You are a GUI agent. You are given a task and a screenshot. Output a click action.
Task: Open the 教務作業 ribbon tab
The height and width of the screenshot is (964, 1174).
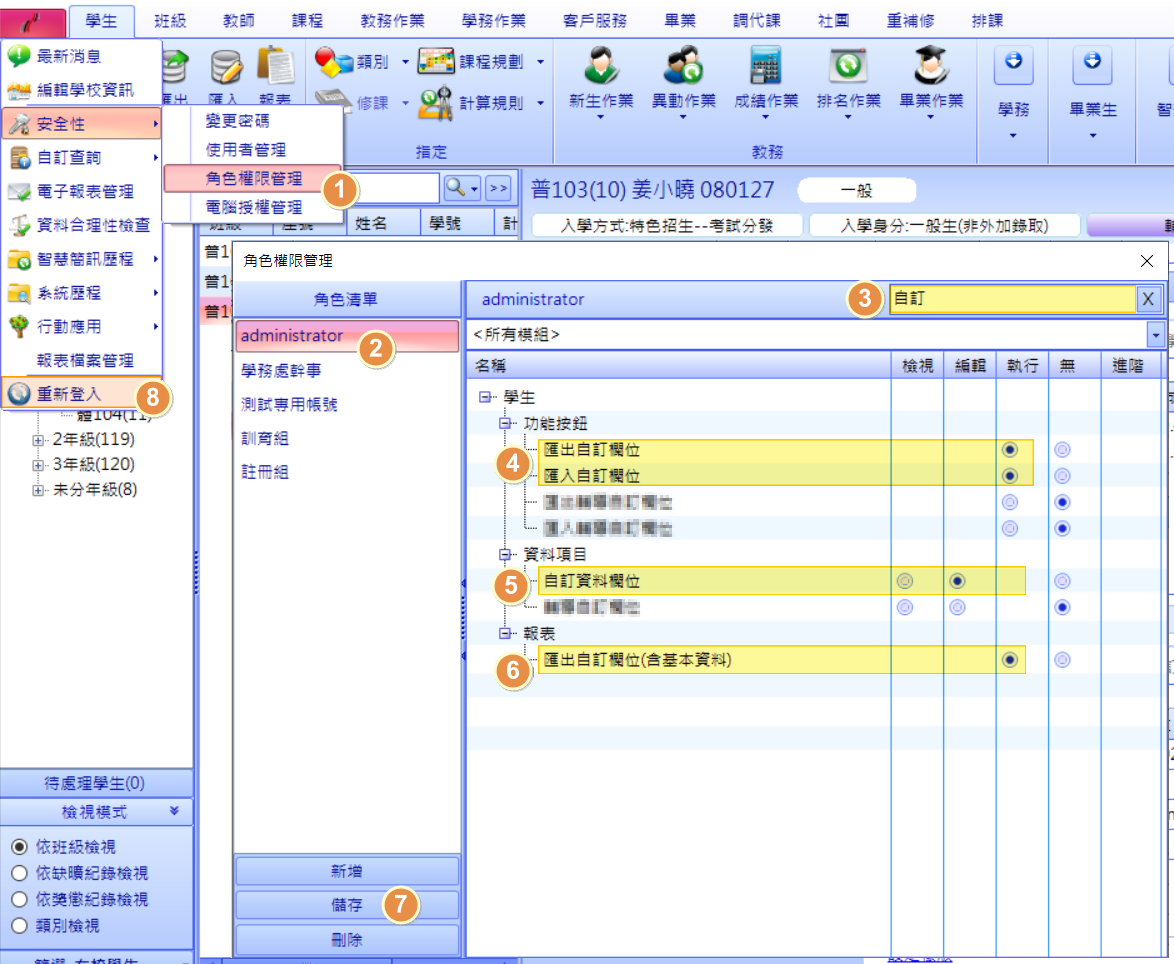[392, 21]
